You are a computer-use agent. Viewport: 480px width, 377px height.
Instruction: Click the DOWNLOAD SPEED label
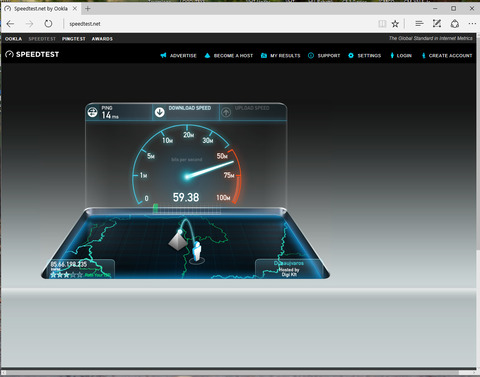pyautogui.click(x=190, y=108)
